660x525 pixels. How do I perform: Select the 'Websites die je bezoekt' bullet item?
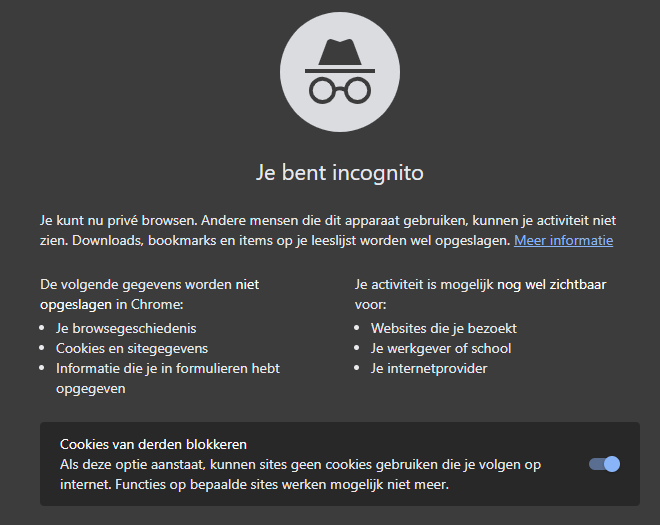click(444, 328)
